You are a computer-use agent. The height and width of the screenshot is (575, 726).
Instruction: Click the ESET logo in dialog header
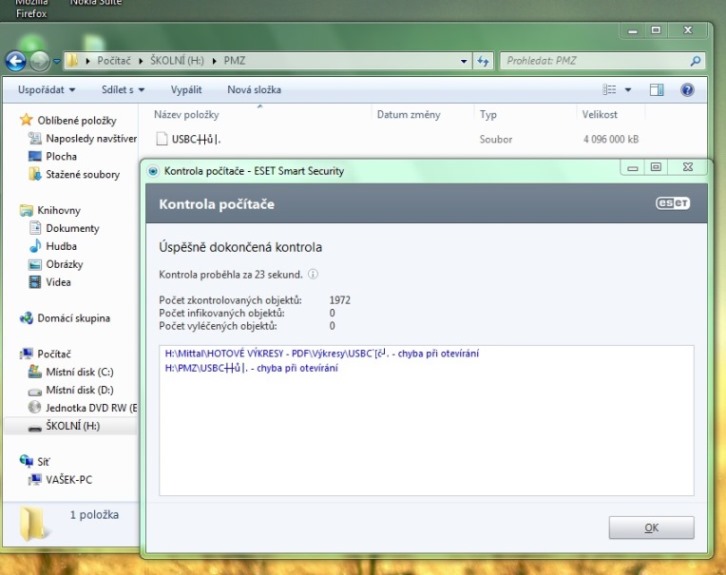coord(672,203)
